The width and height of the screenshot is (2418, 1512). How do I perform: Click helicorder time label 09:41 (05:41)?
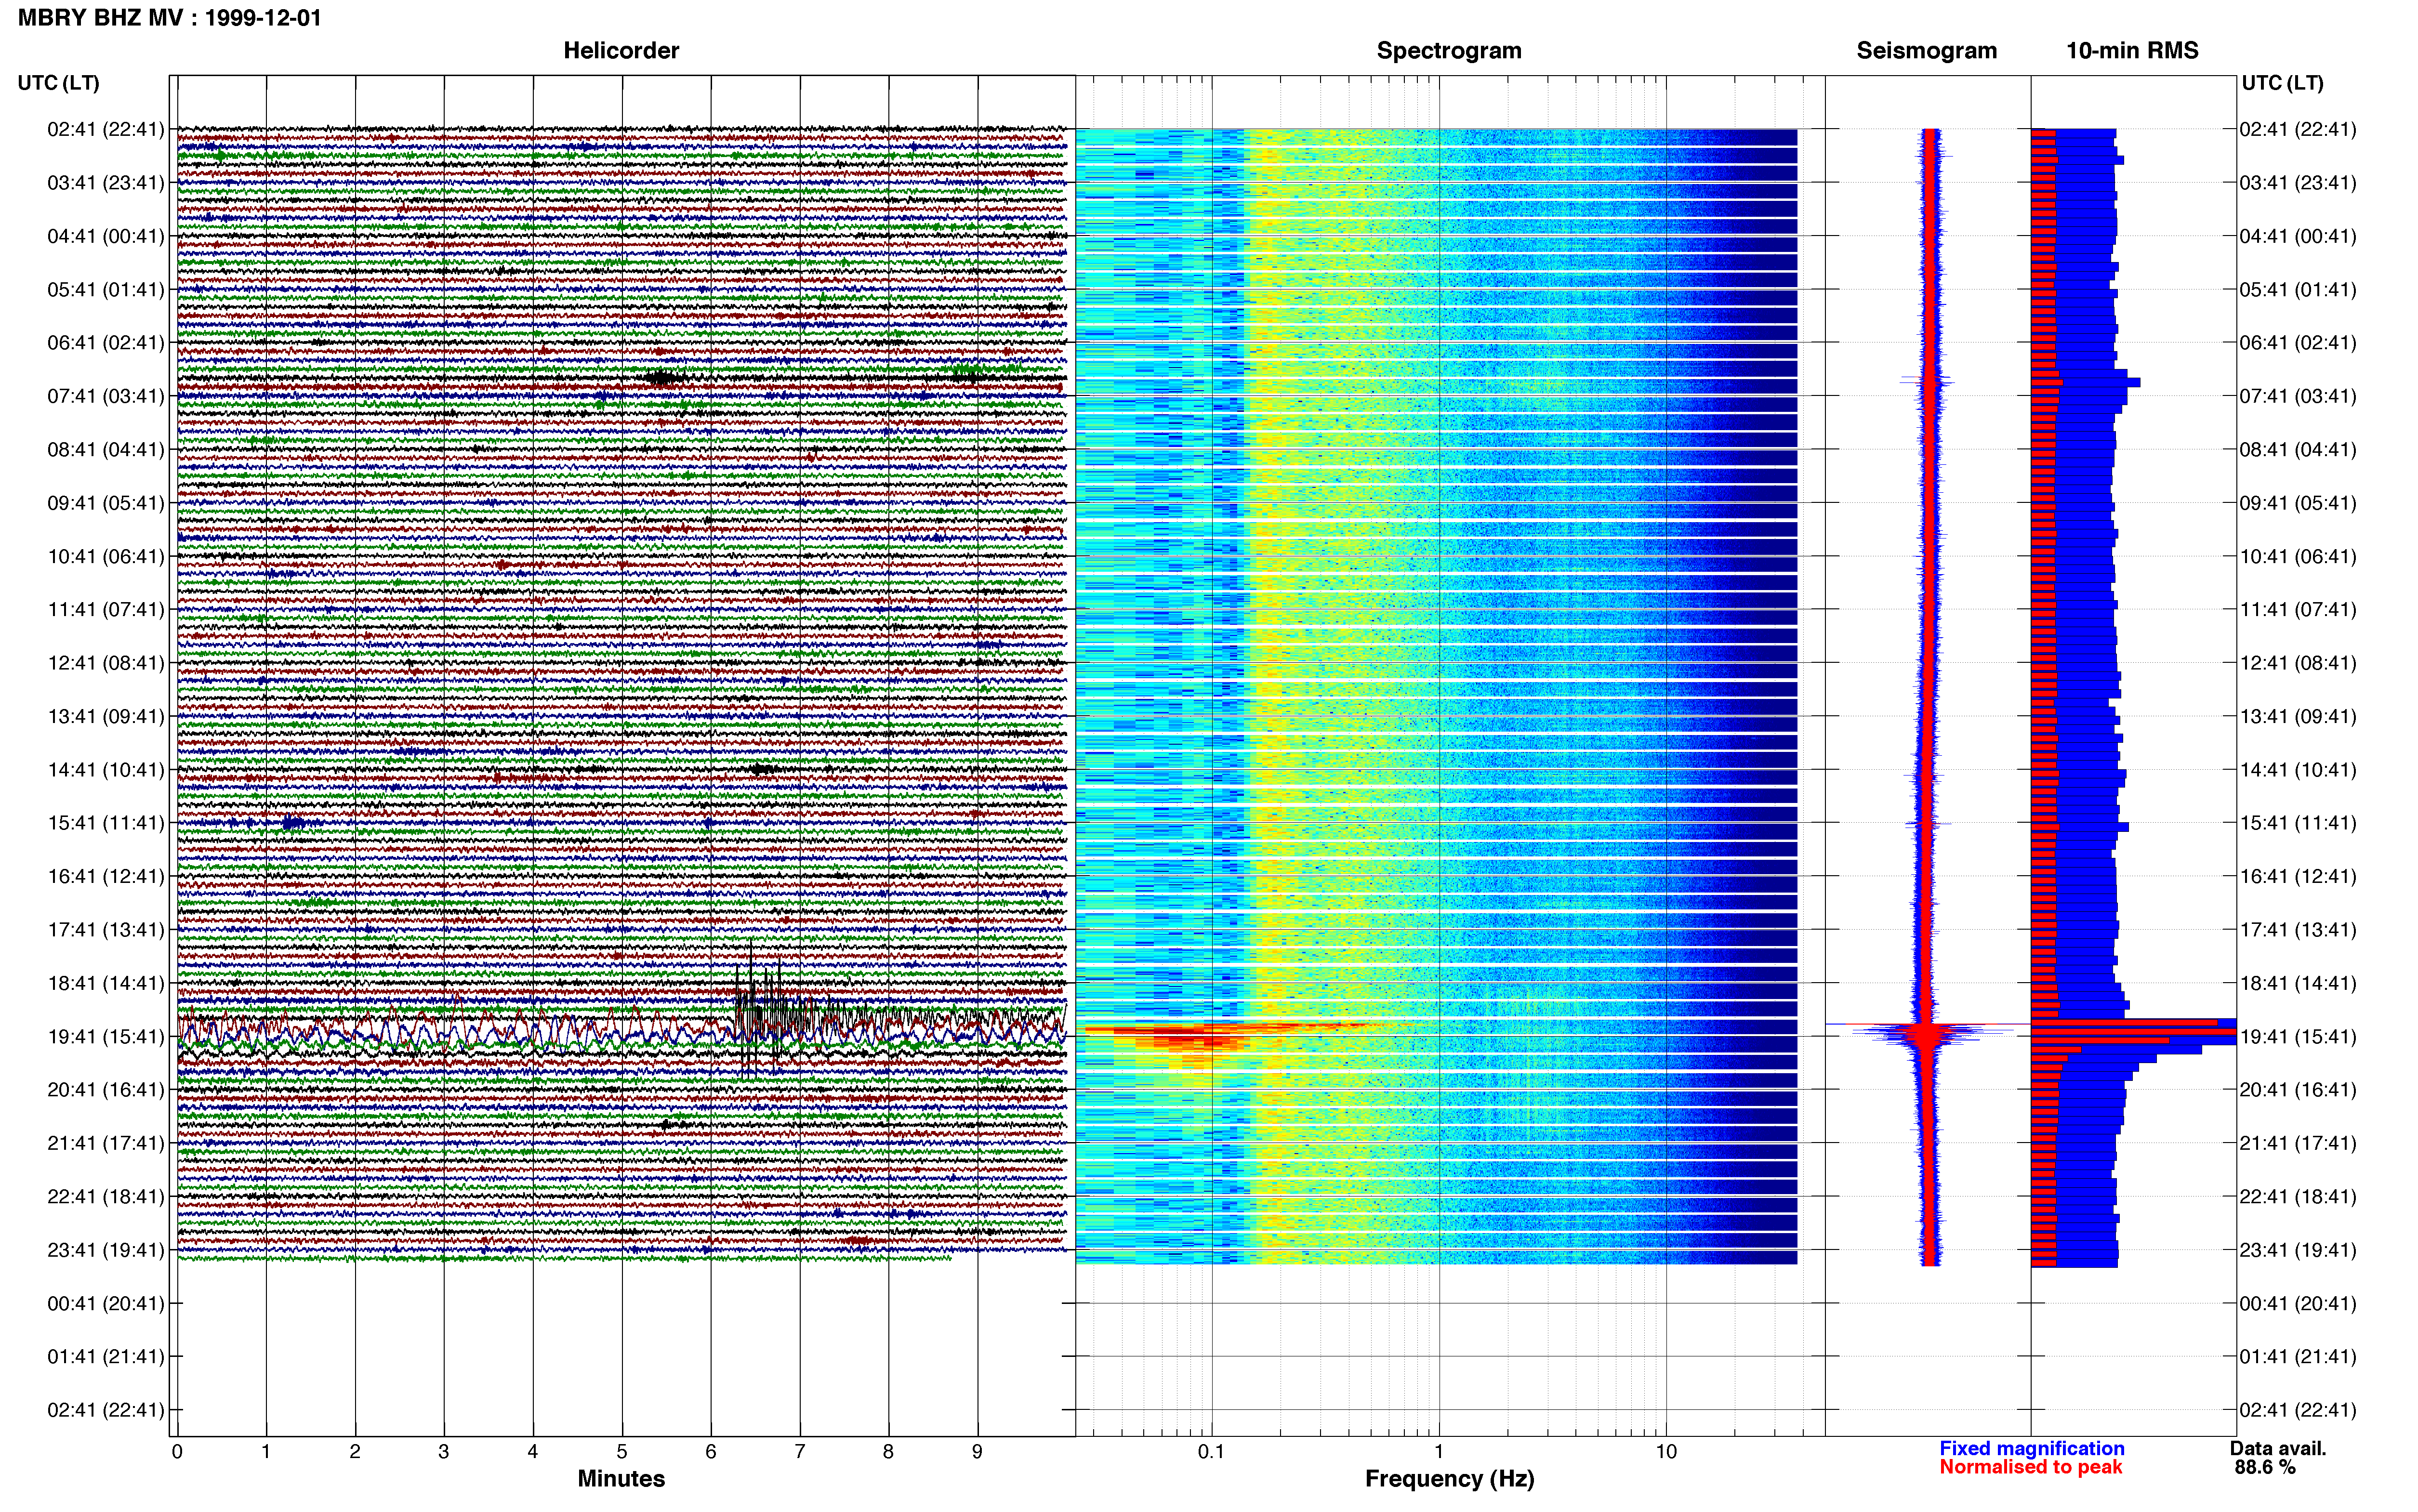point(105,502)
